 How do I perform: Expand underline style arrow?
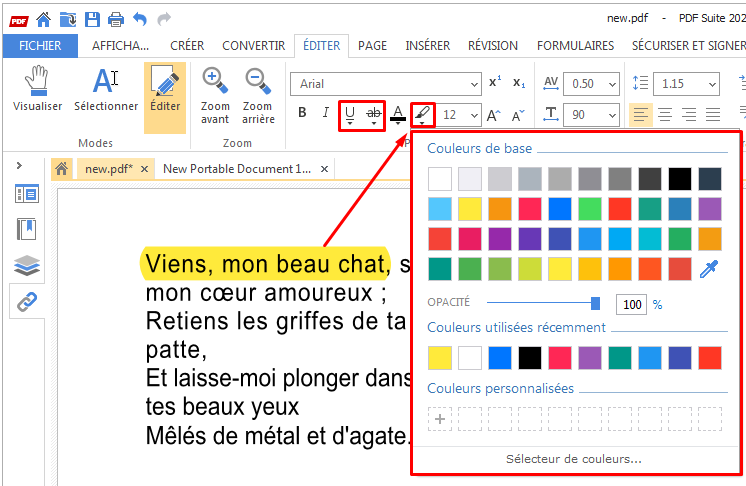tap(350, 123)
